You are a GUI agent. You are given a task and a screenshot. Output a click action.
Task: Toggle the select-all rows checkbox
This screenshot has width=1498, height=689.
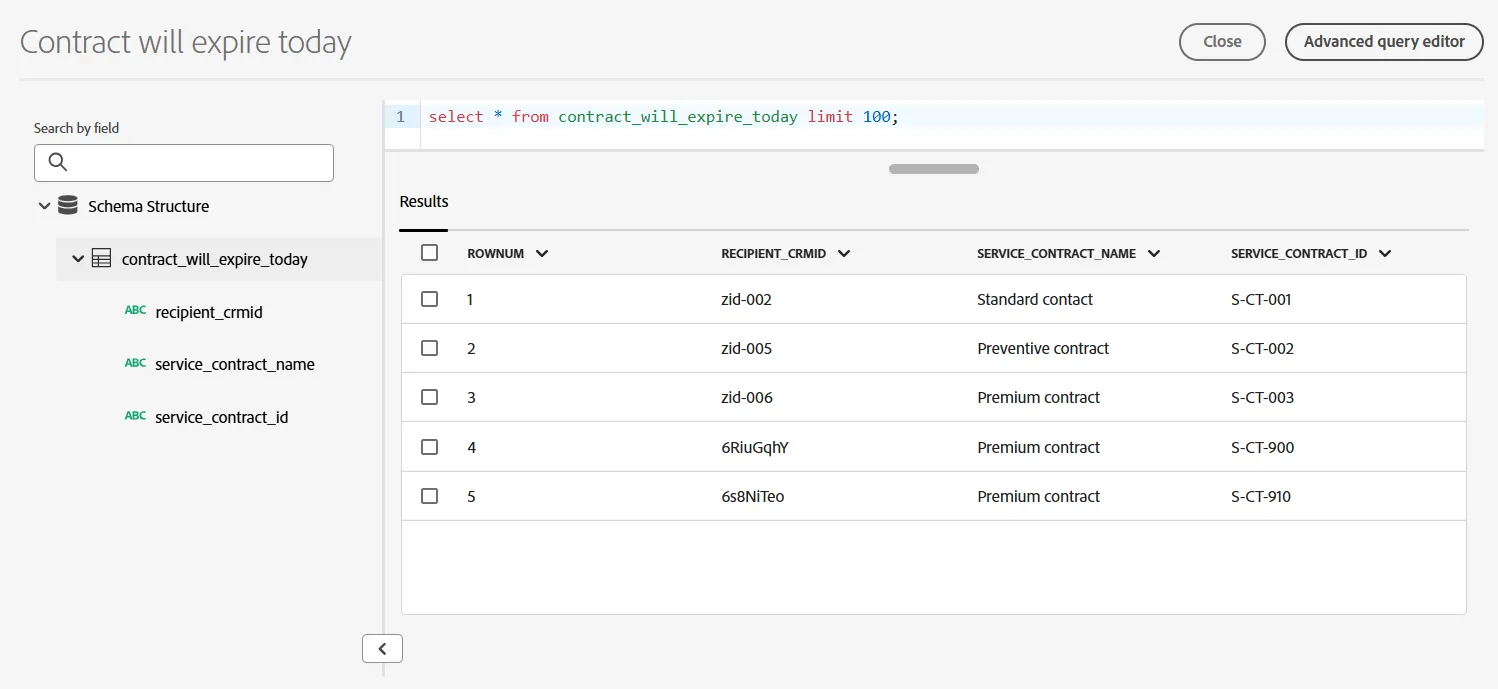430,253
